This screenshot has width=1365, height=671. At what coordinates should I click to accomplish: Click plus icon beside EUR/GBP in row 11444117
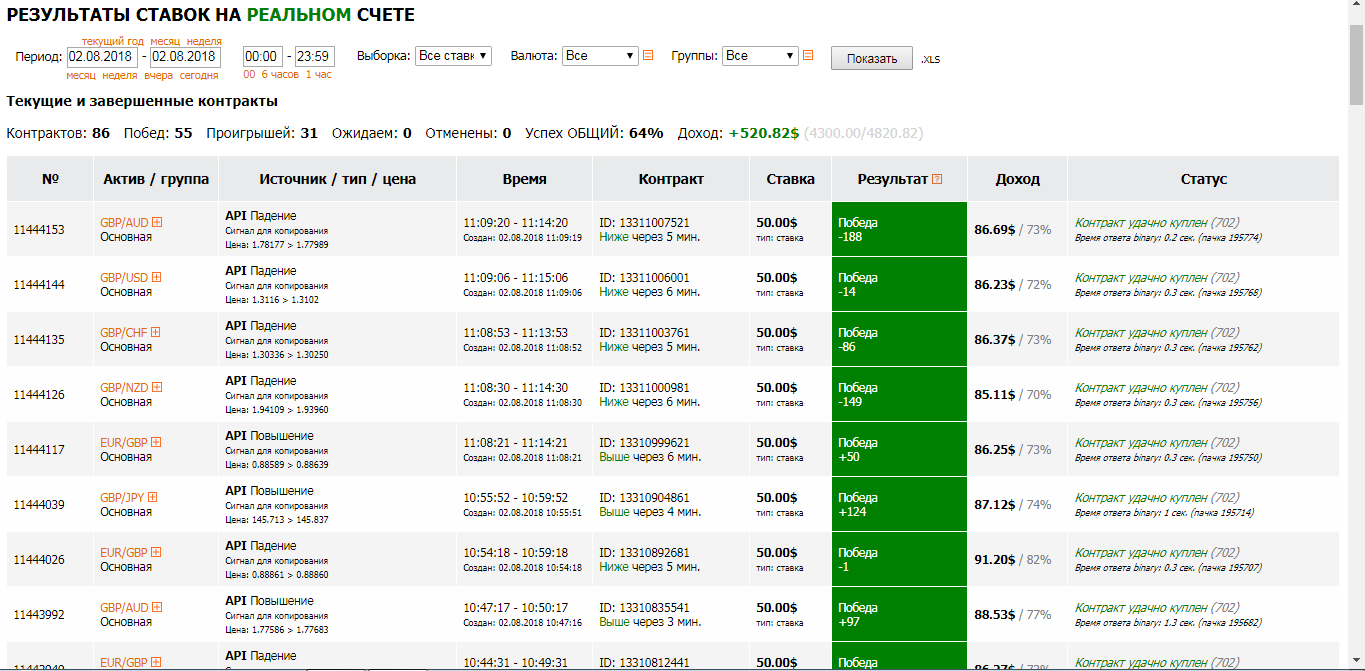click(156, 443)
